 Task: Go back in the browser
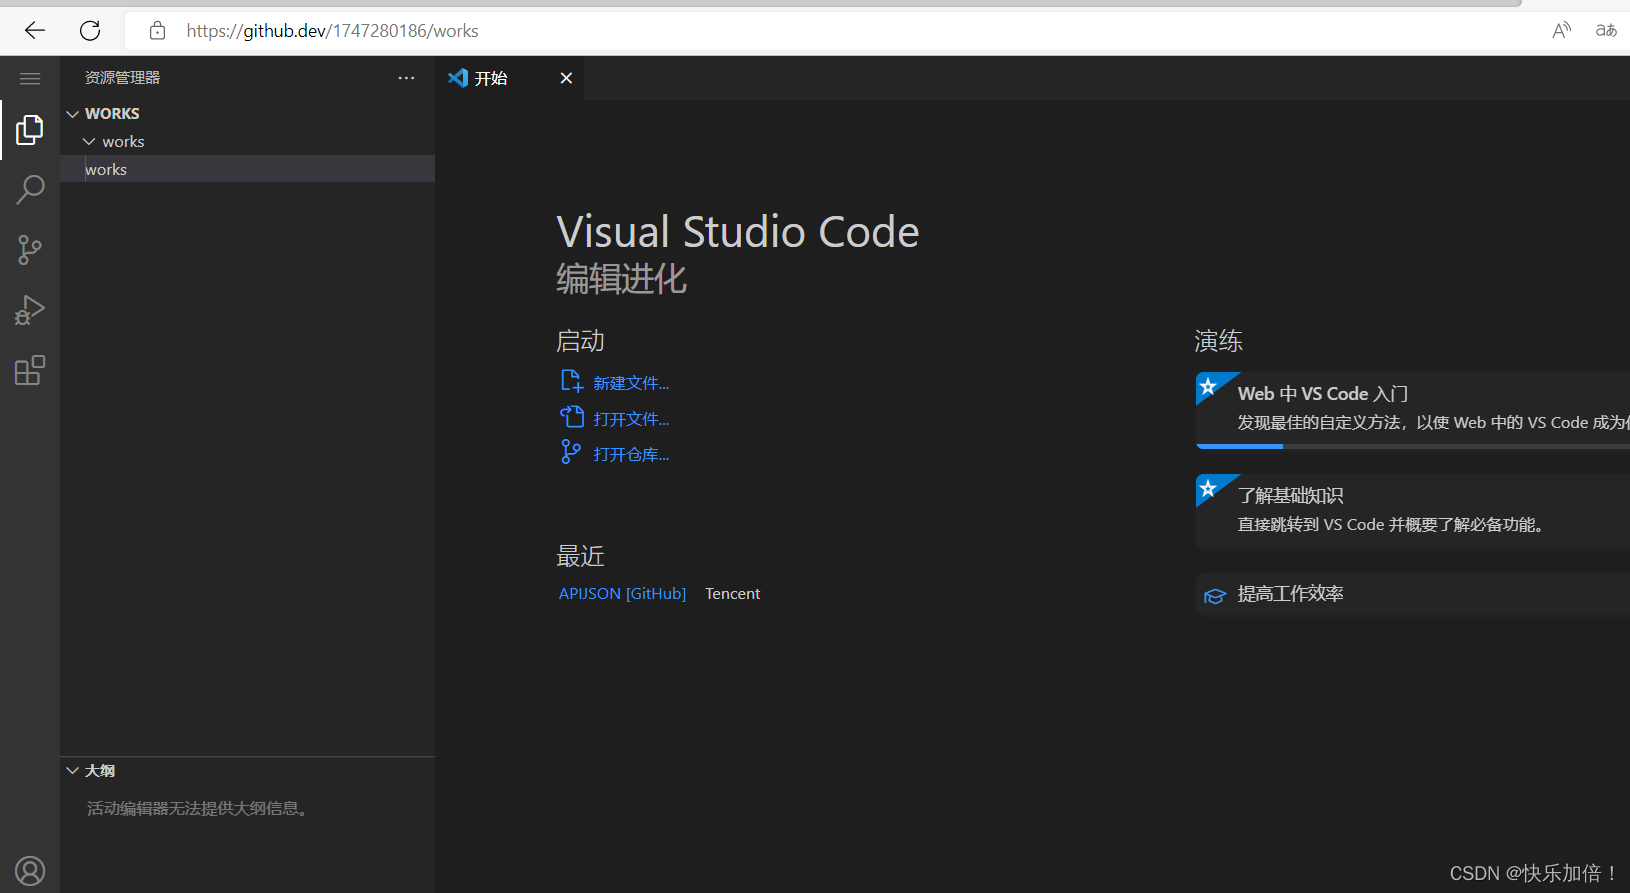(35, 30)
